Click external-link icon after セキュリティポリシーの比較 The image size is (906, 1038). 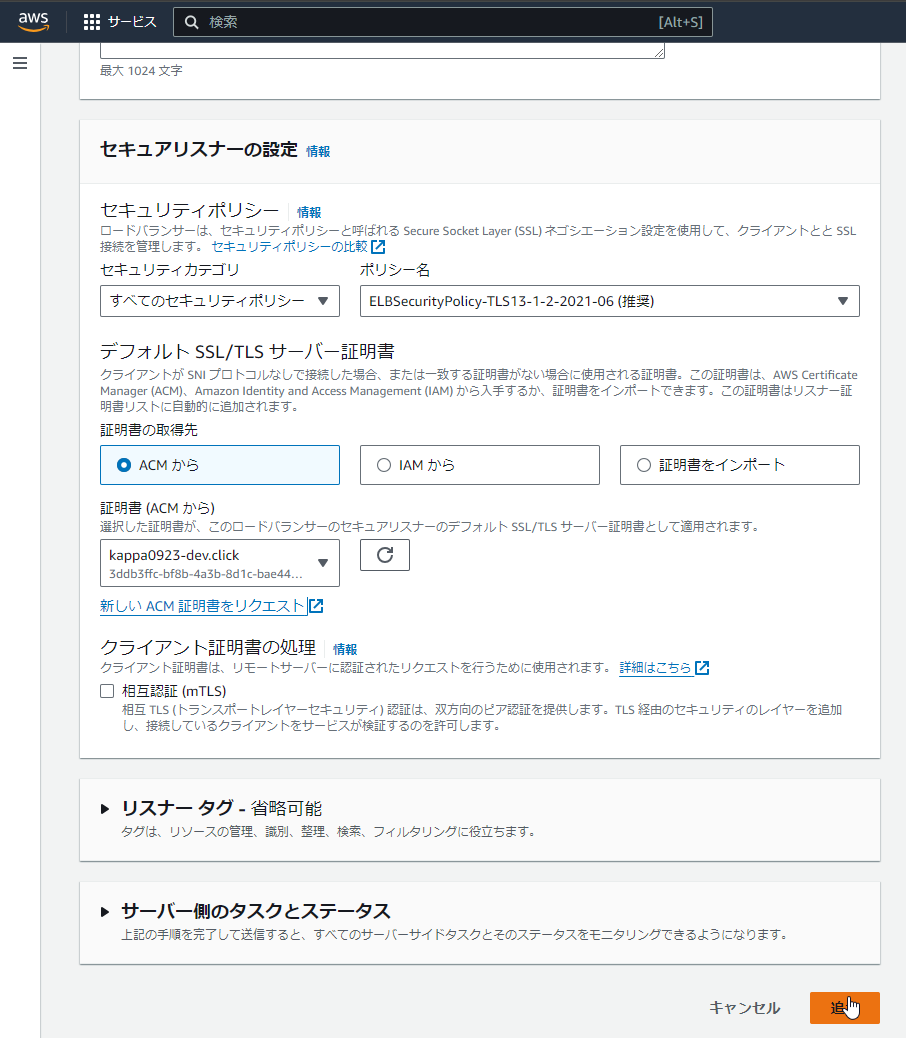(x=378, y=246)
